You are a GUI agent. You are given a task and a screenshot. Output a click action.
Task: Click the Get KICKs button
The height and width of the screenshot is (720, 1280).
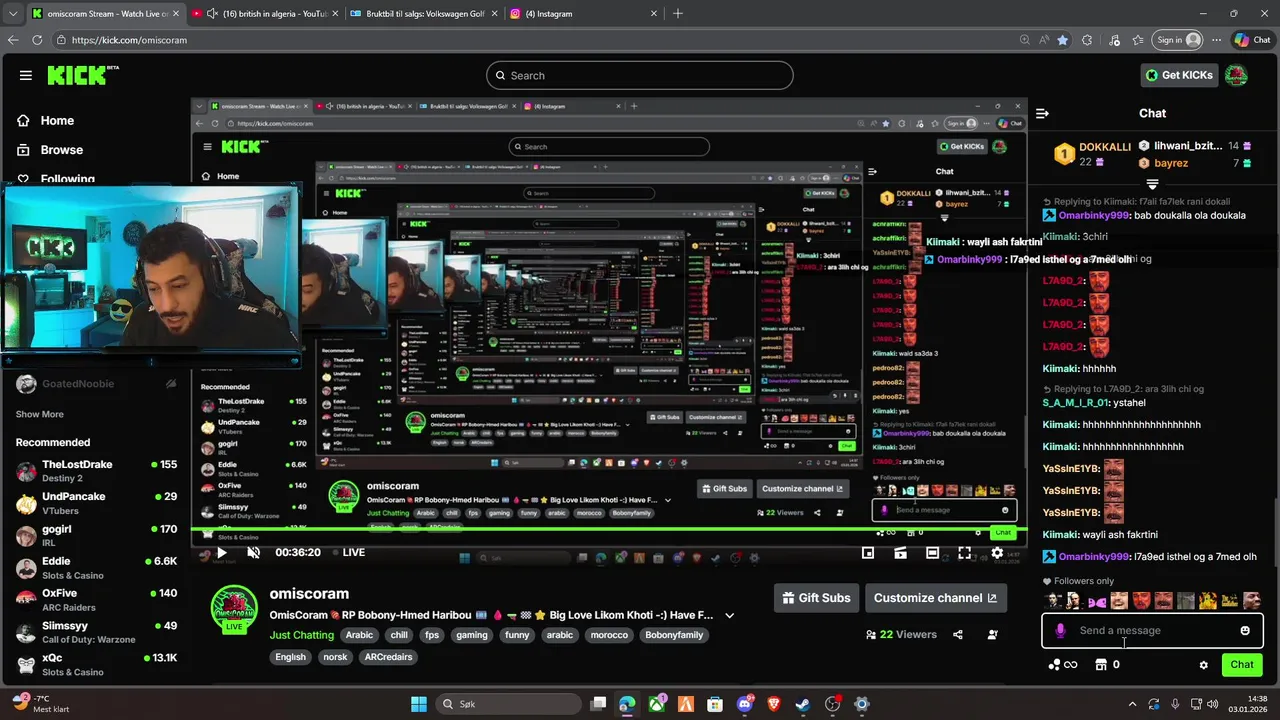[1179, 75]
